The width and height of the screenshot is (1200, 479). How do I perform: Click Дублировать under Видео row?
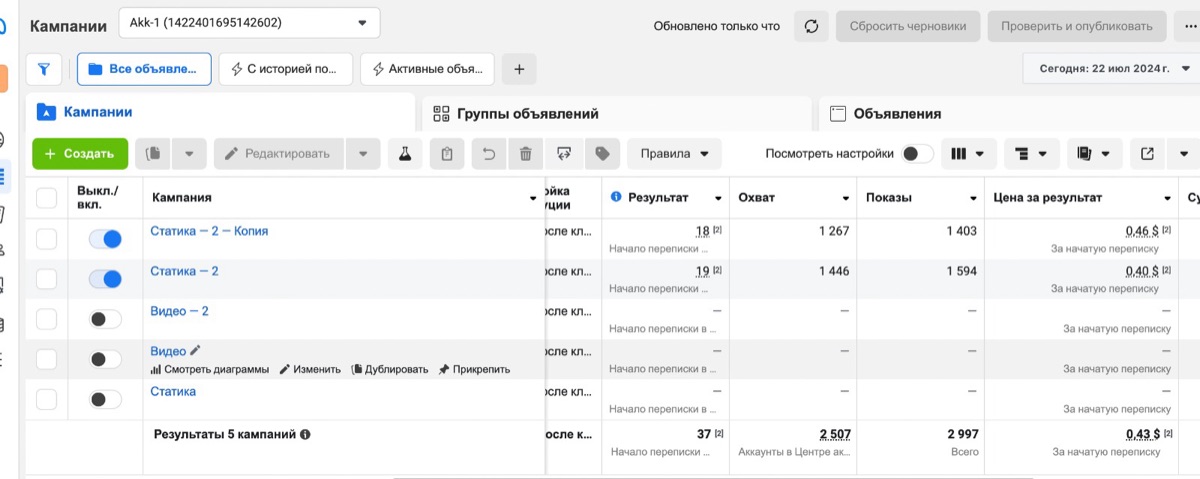pos(389,369)
